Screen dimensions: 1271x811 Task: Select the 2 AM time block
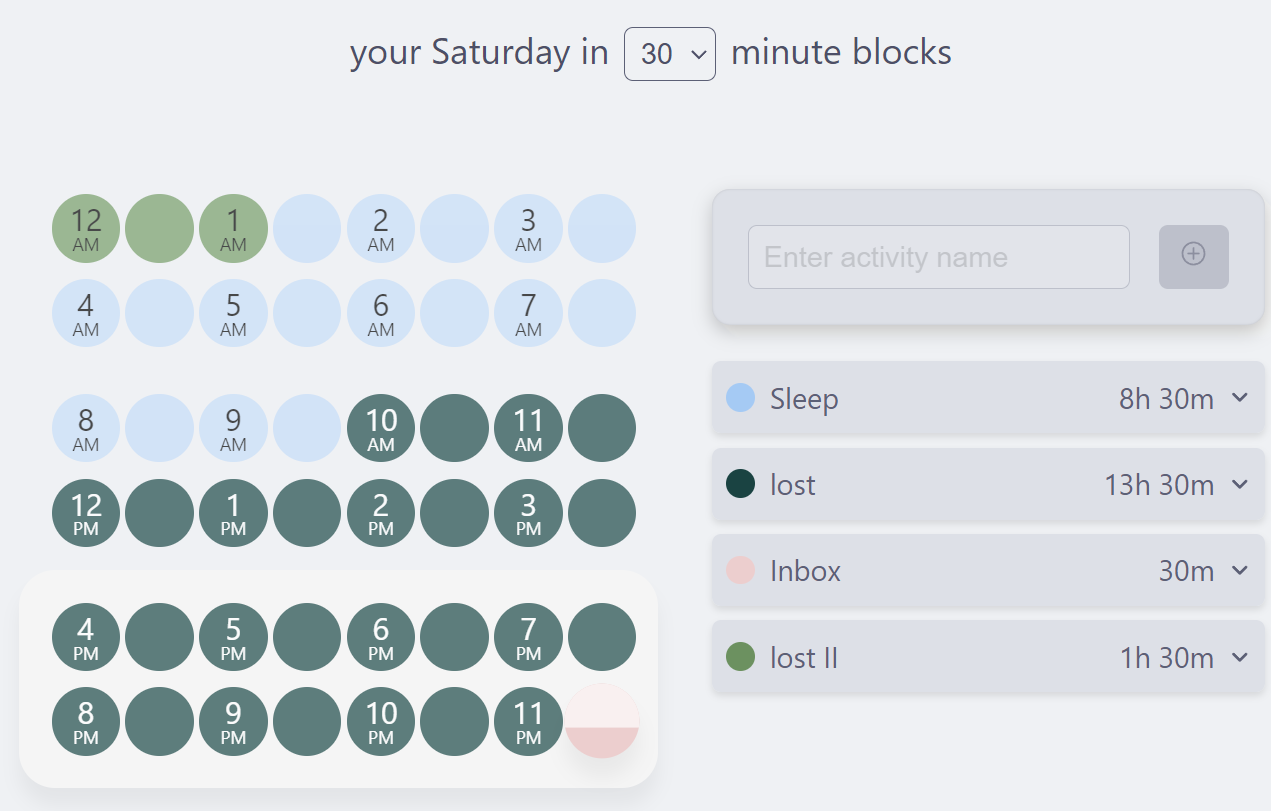click(381, 228)
